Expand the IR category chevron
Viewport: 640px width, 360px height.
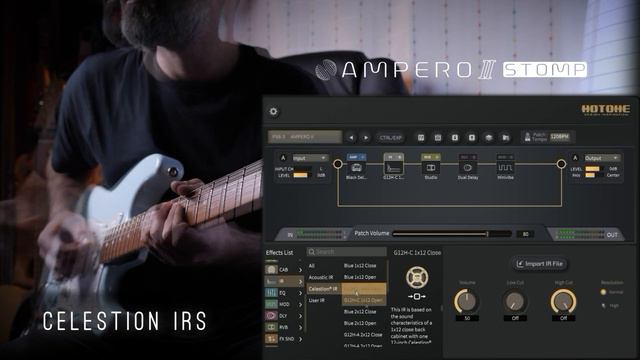point(300,281)
